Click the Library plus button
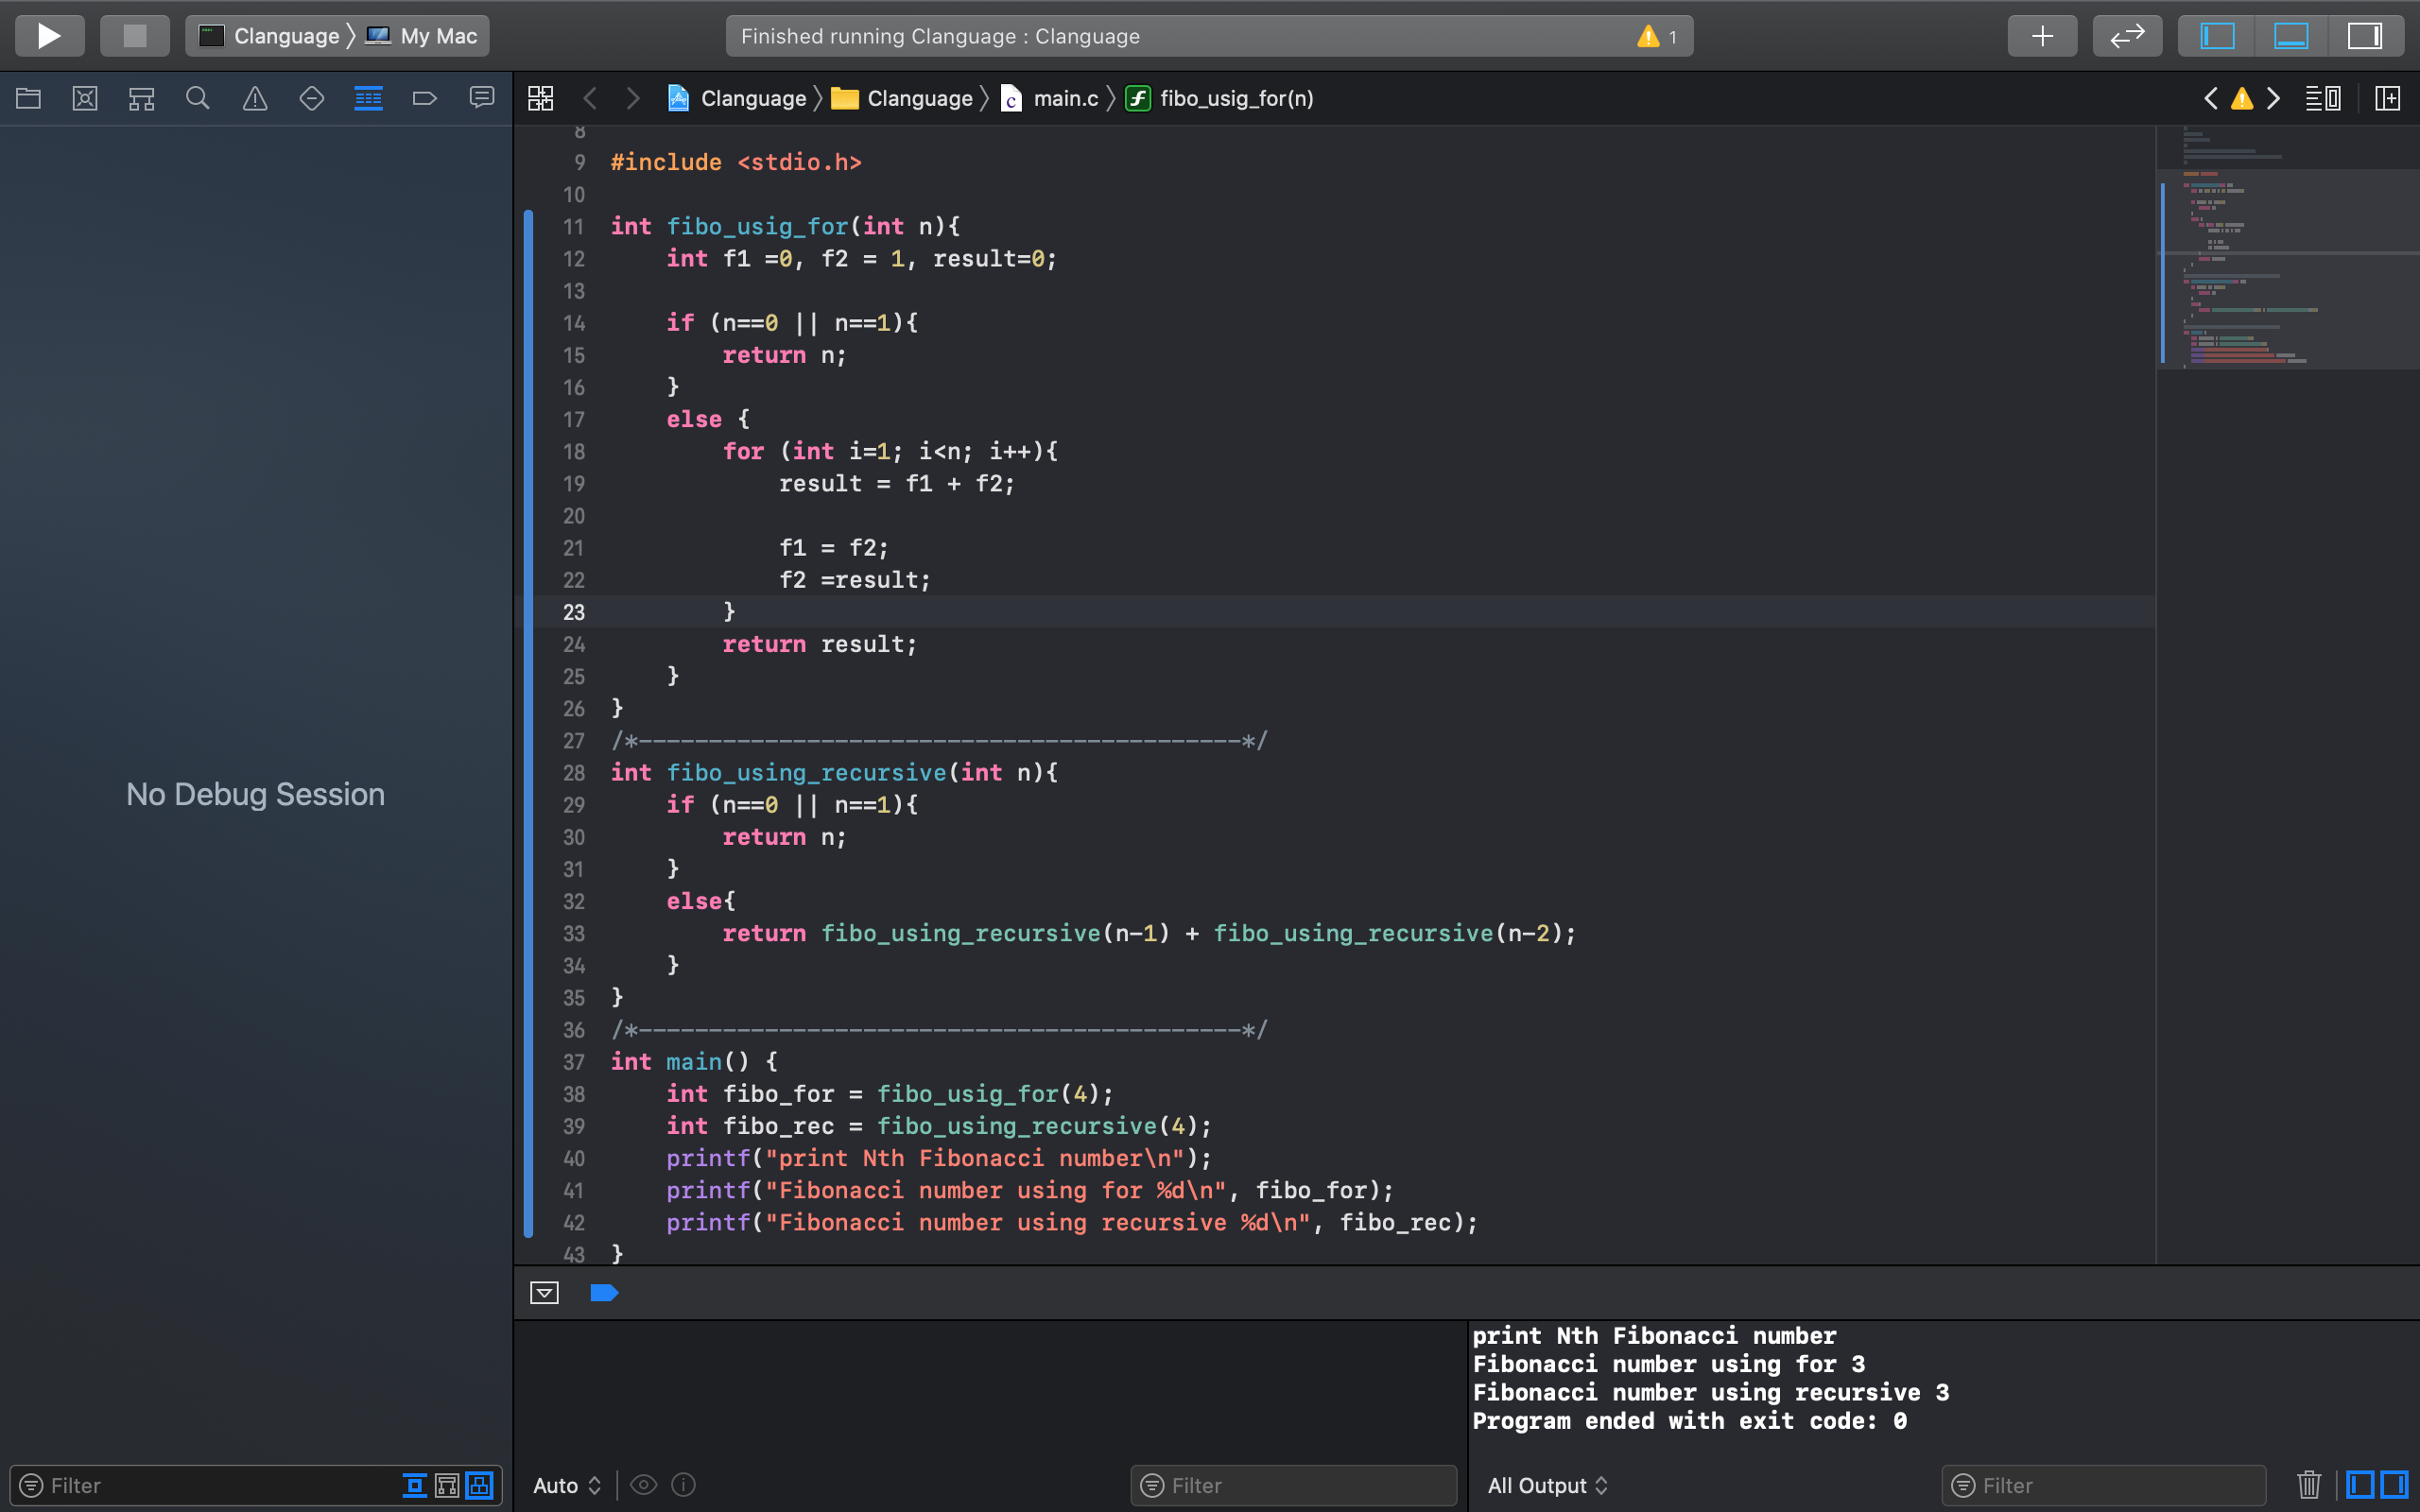 click(2042, 36)
